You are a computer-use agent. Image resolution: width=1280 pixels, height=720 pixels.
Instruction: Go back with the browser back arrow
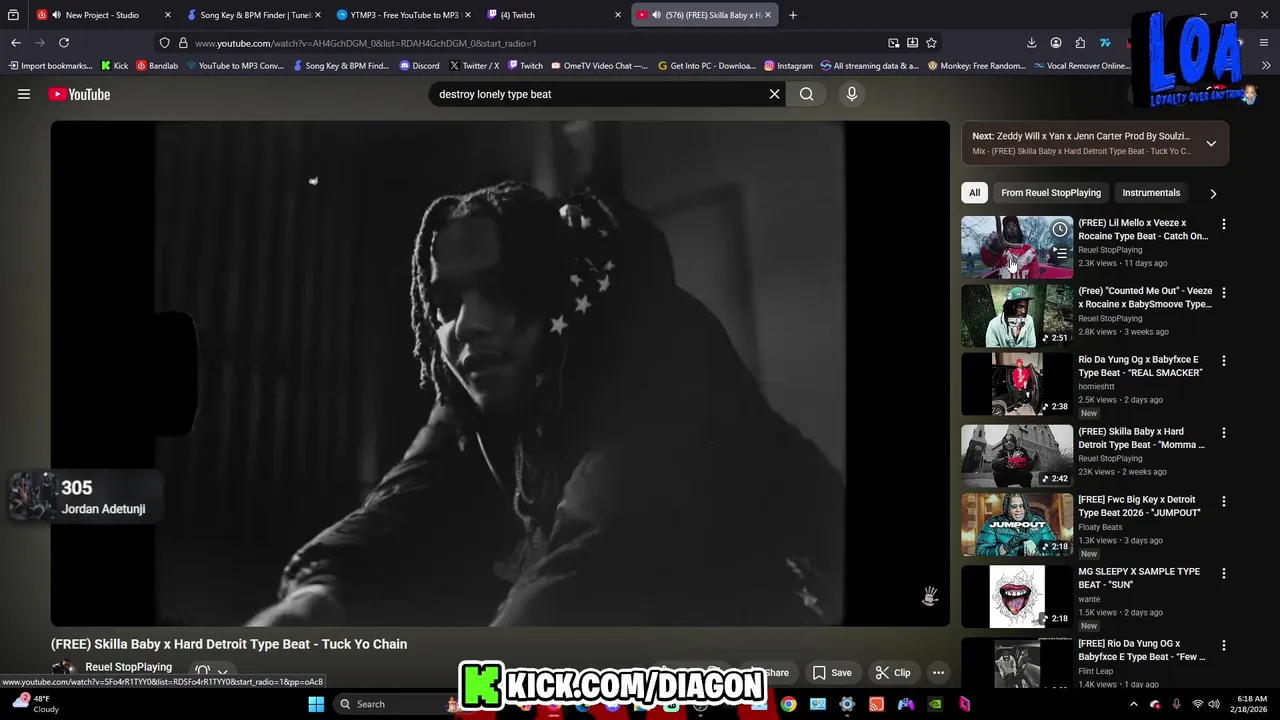(16, 43)
